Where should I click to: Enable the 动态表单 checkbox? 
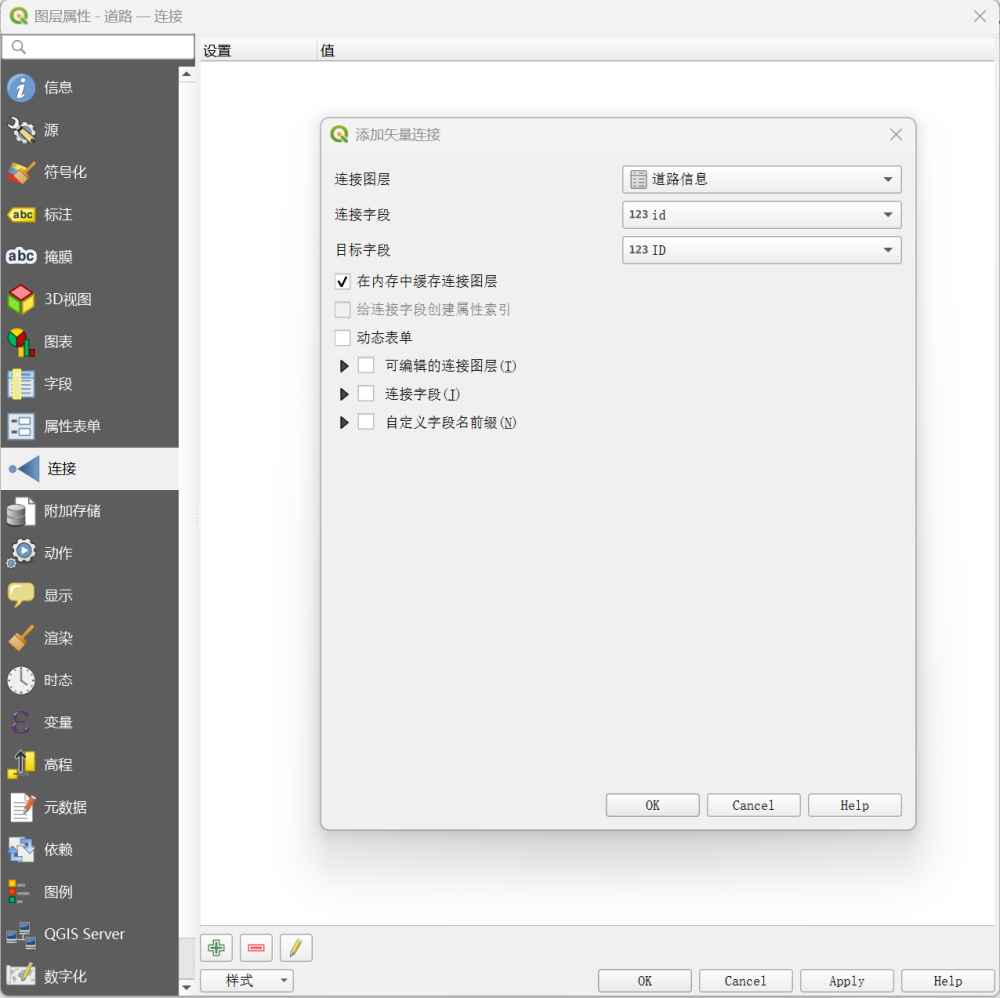pos(343,338)
